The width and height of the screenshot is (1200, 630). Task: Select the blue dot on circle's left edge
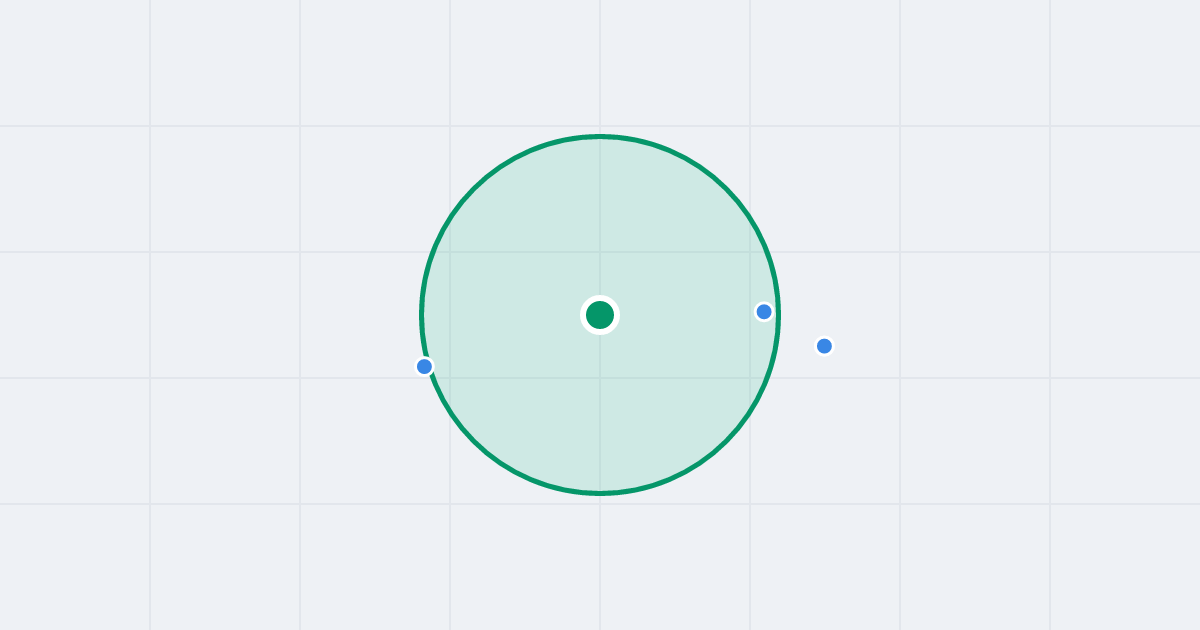pos(424,367)
